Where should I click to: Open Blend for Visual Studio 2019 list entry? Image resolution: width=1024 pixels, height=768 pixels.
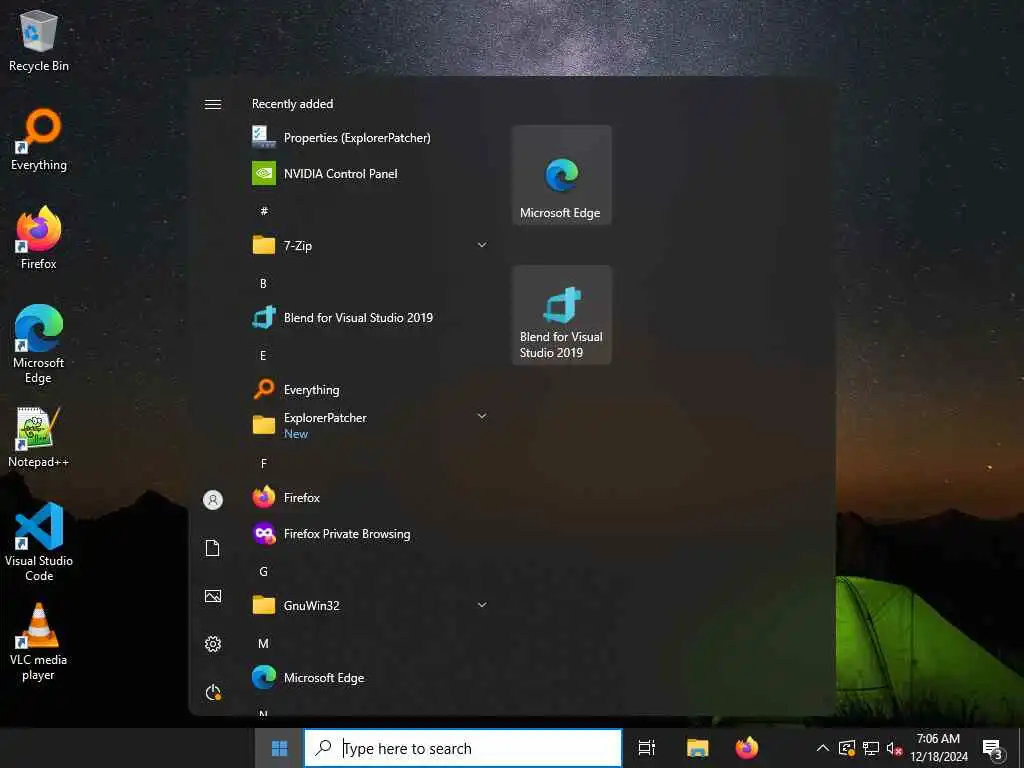[x=371, y=318]
